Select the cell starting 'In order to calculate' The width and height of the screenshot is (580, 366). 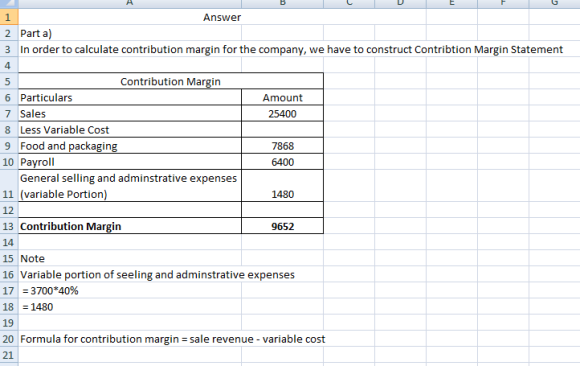coord(291,49)
